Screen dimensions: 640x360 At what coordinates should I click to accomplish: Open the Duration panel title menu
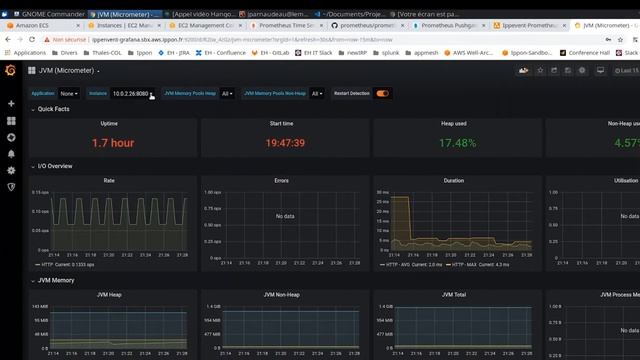click(x=453, y=180)
